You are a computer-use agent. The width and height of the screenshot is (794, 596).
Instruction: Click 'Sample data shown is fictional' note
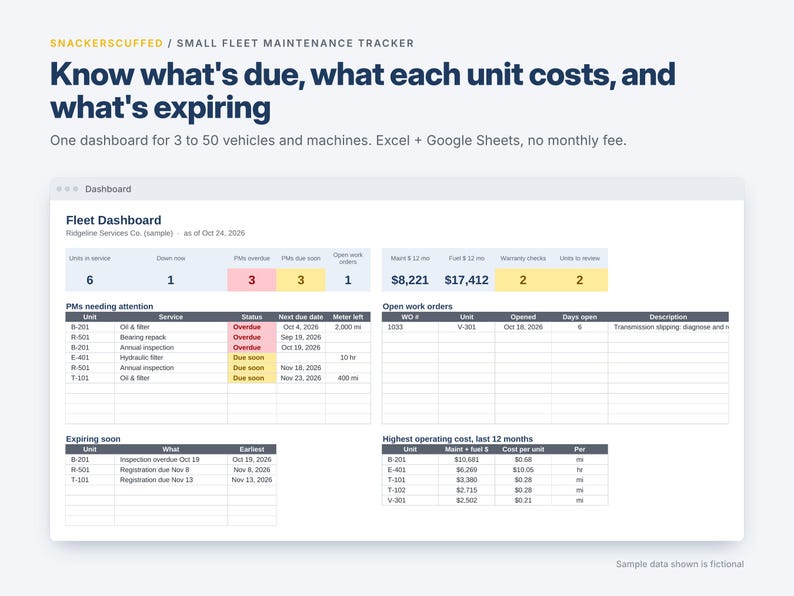680,564
